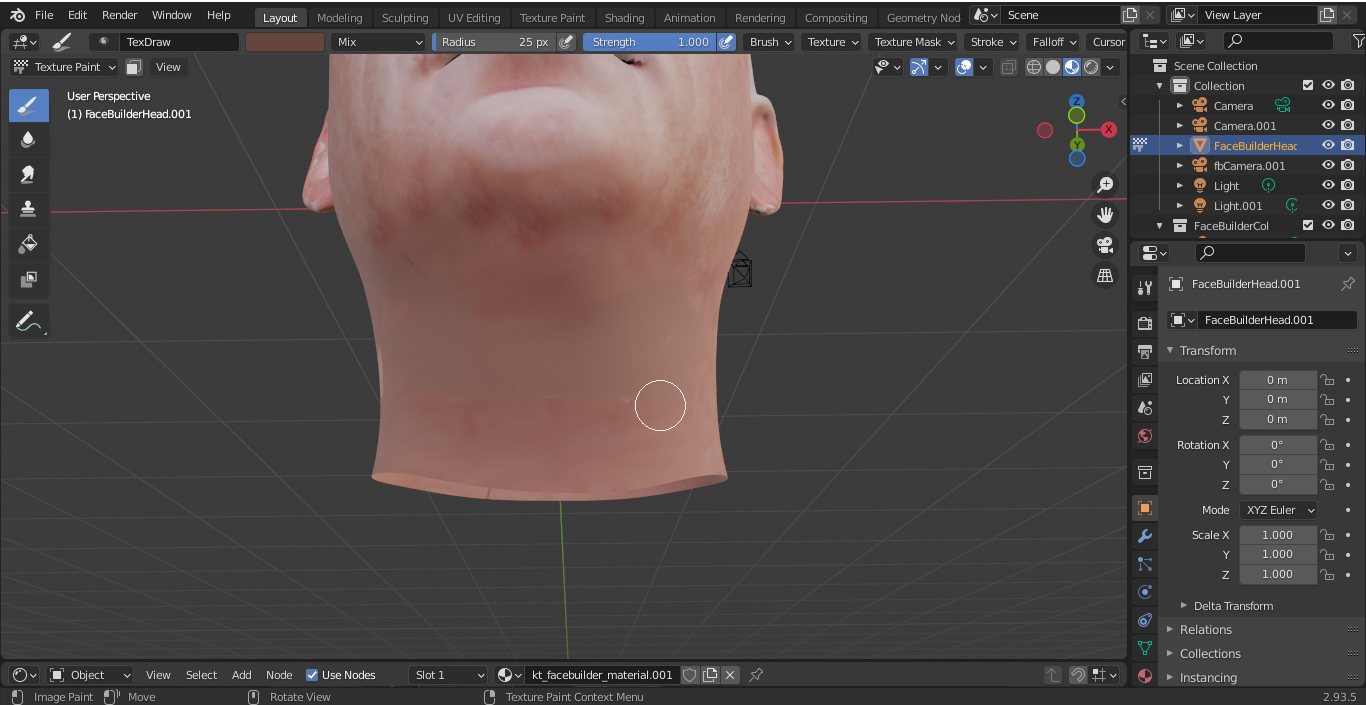
Task: Expand the Camera outliner item
Action: pyautogui.click(x=1179, y=105)
